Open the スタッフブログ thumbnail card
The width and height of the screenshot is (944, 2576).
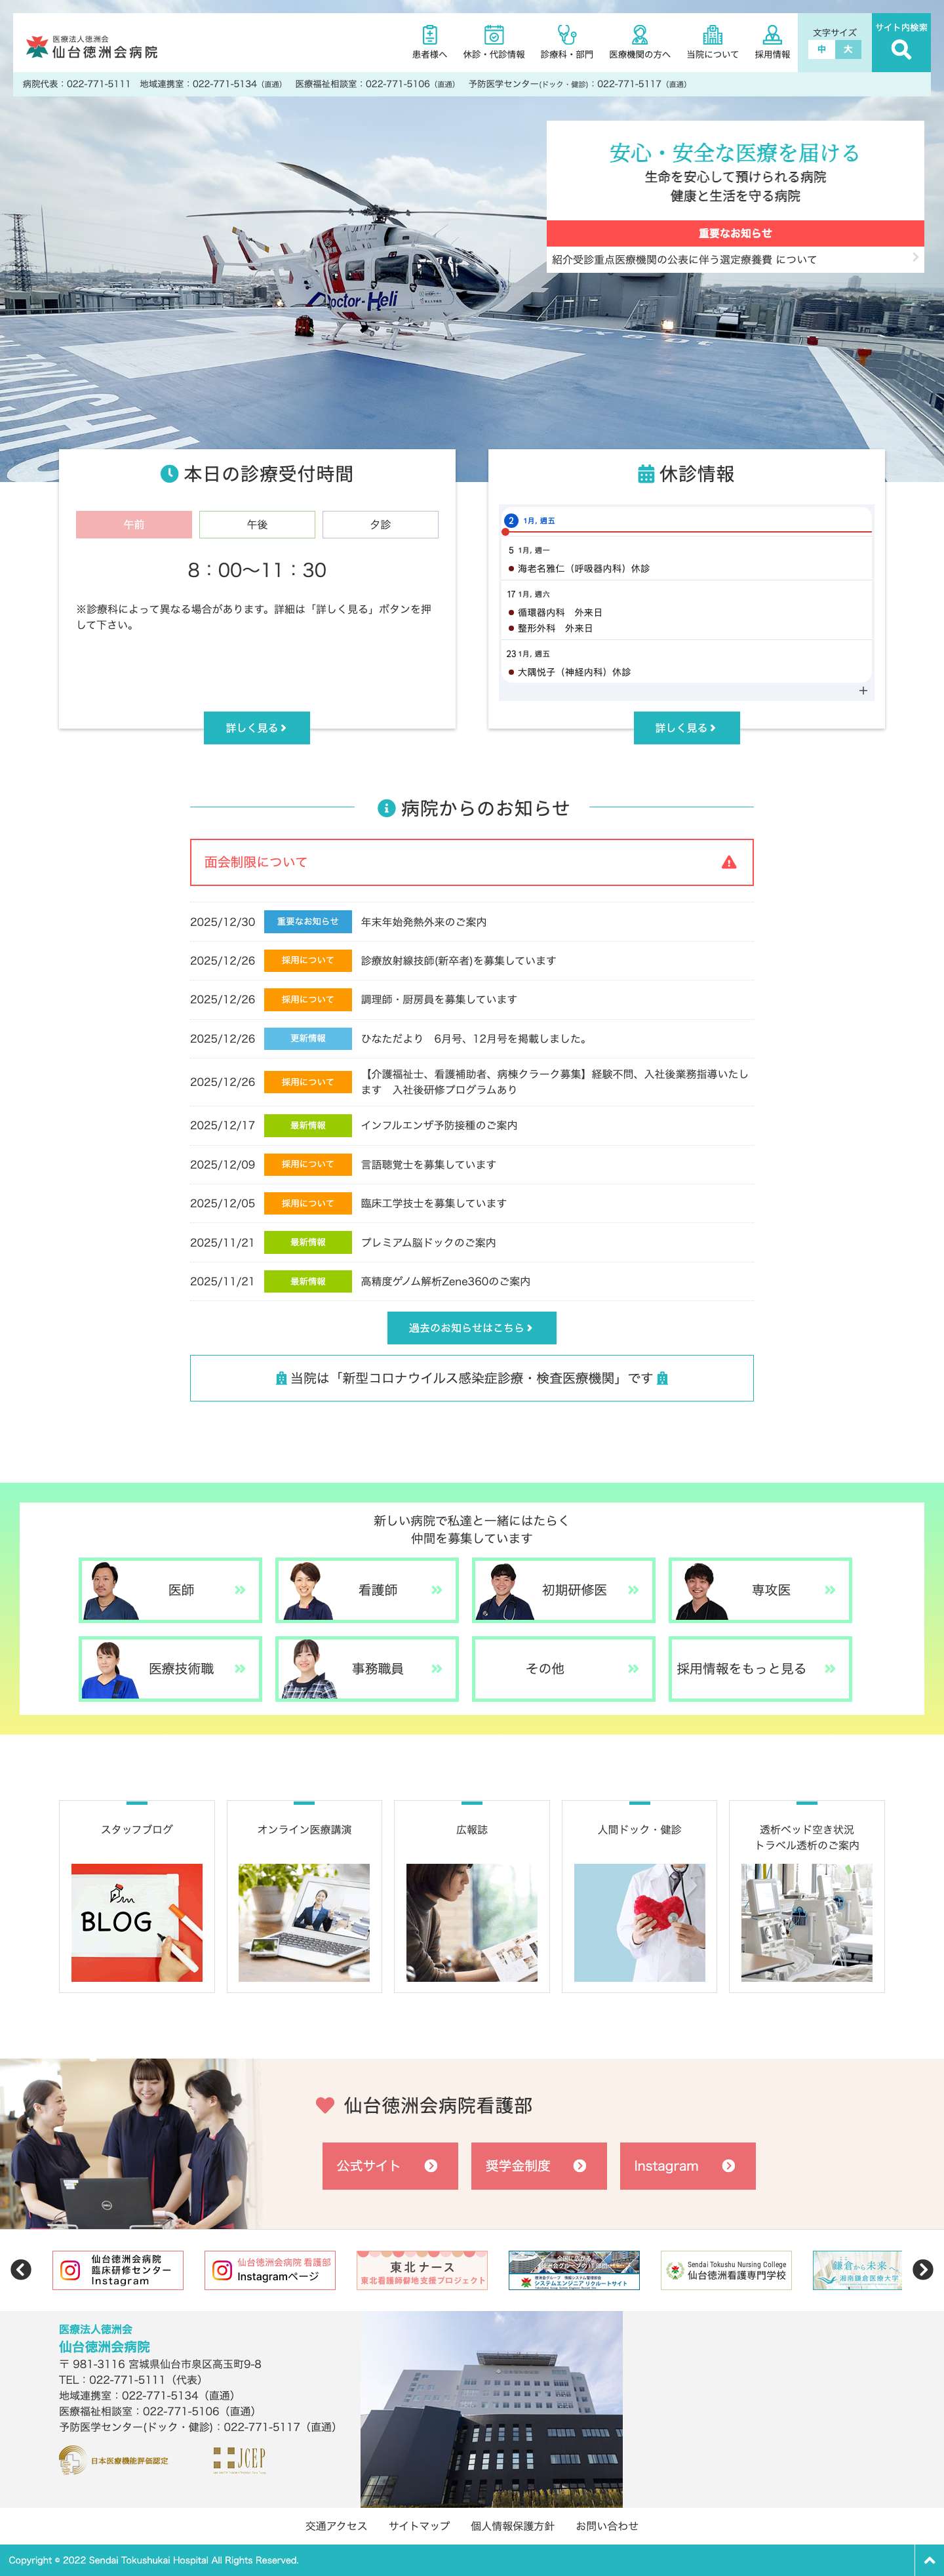[137, 1897]
